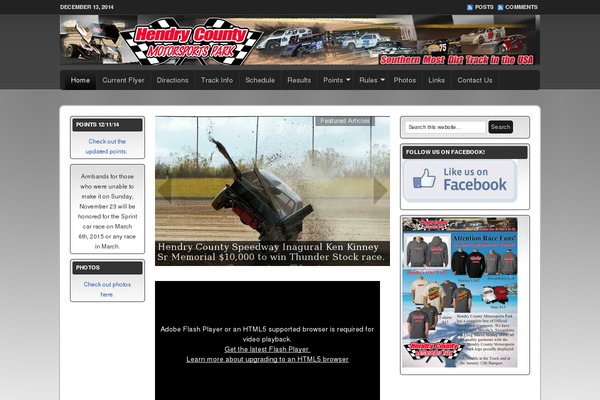600x400 pixels.
Task: Select Home in the navigation bar
Action: tap(80, 80)
